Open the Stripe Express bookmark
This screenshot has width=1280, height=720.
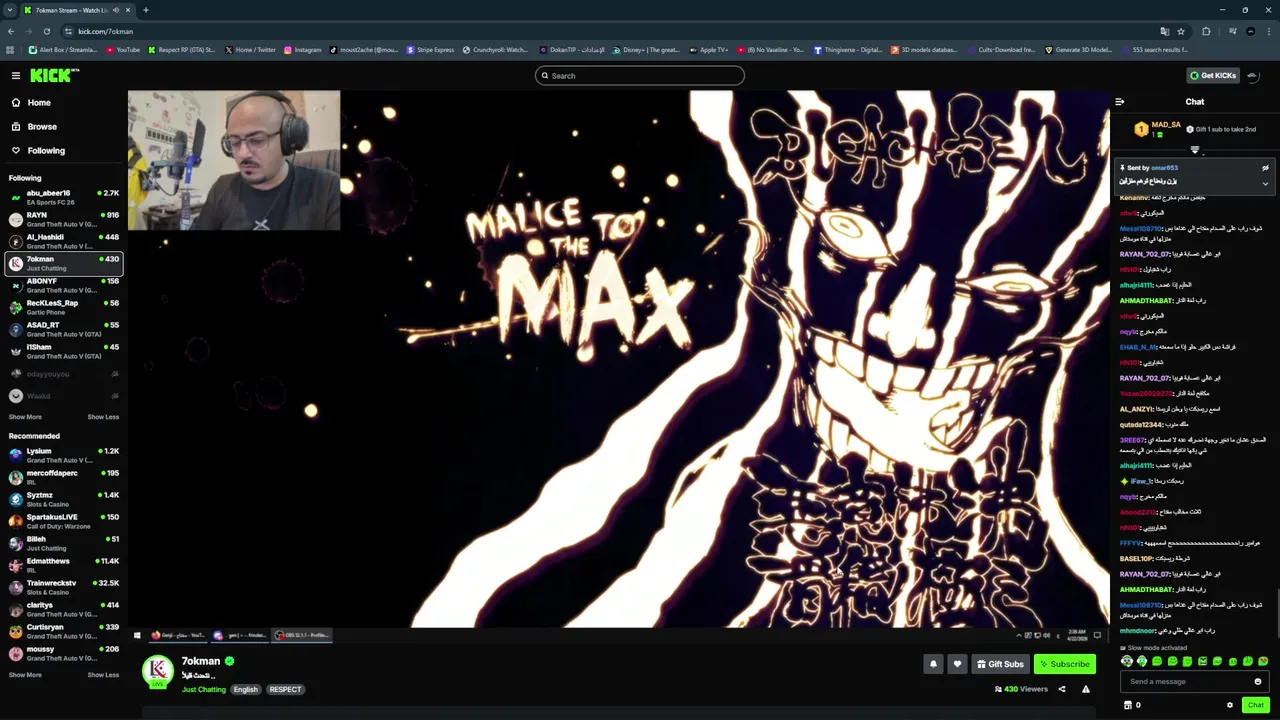pyautogui.click(x=430, y=50)
